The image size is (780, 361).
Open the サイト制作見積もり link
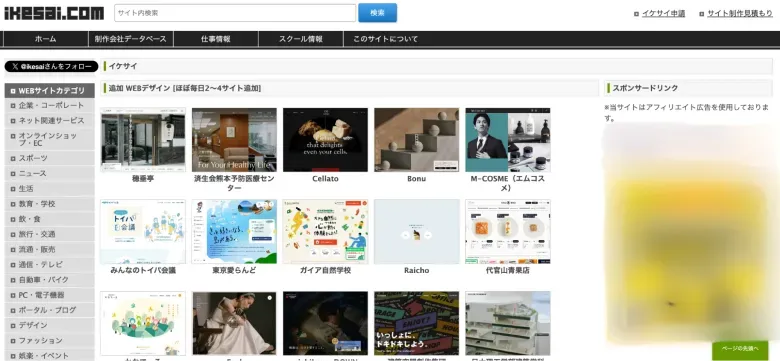click(x=740, y=14)
